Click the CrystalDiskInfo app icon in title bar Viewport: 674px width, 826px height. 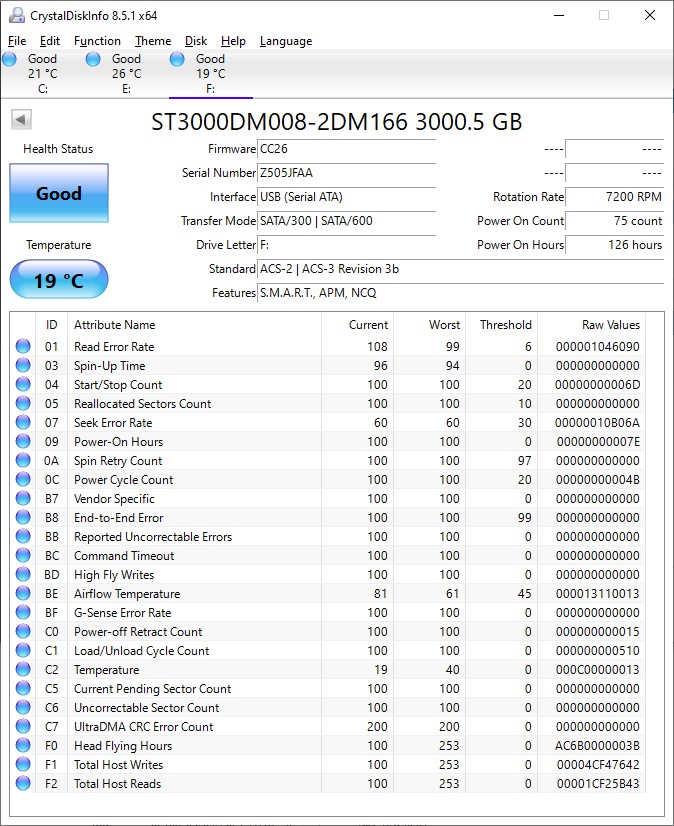[15, 15]
